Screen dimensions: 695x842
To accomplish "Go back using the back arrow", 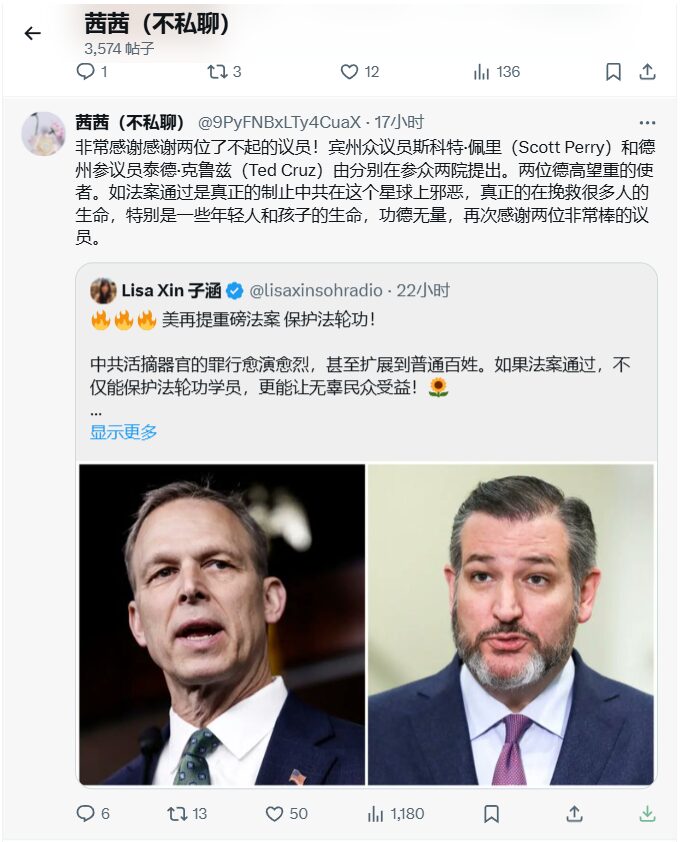I will coord(33,34).
